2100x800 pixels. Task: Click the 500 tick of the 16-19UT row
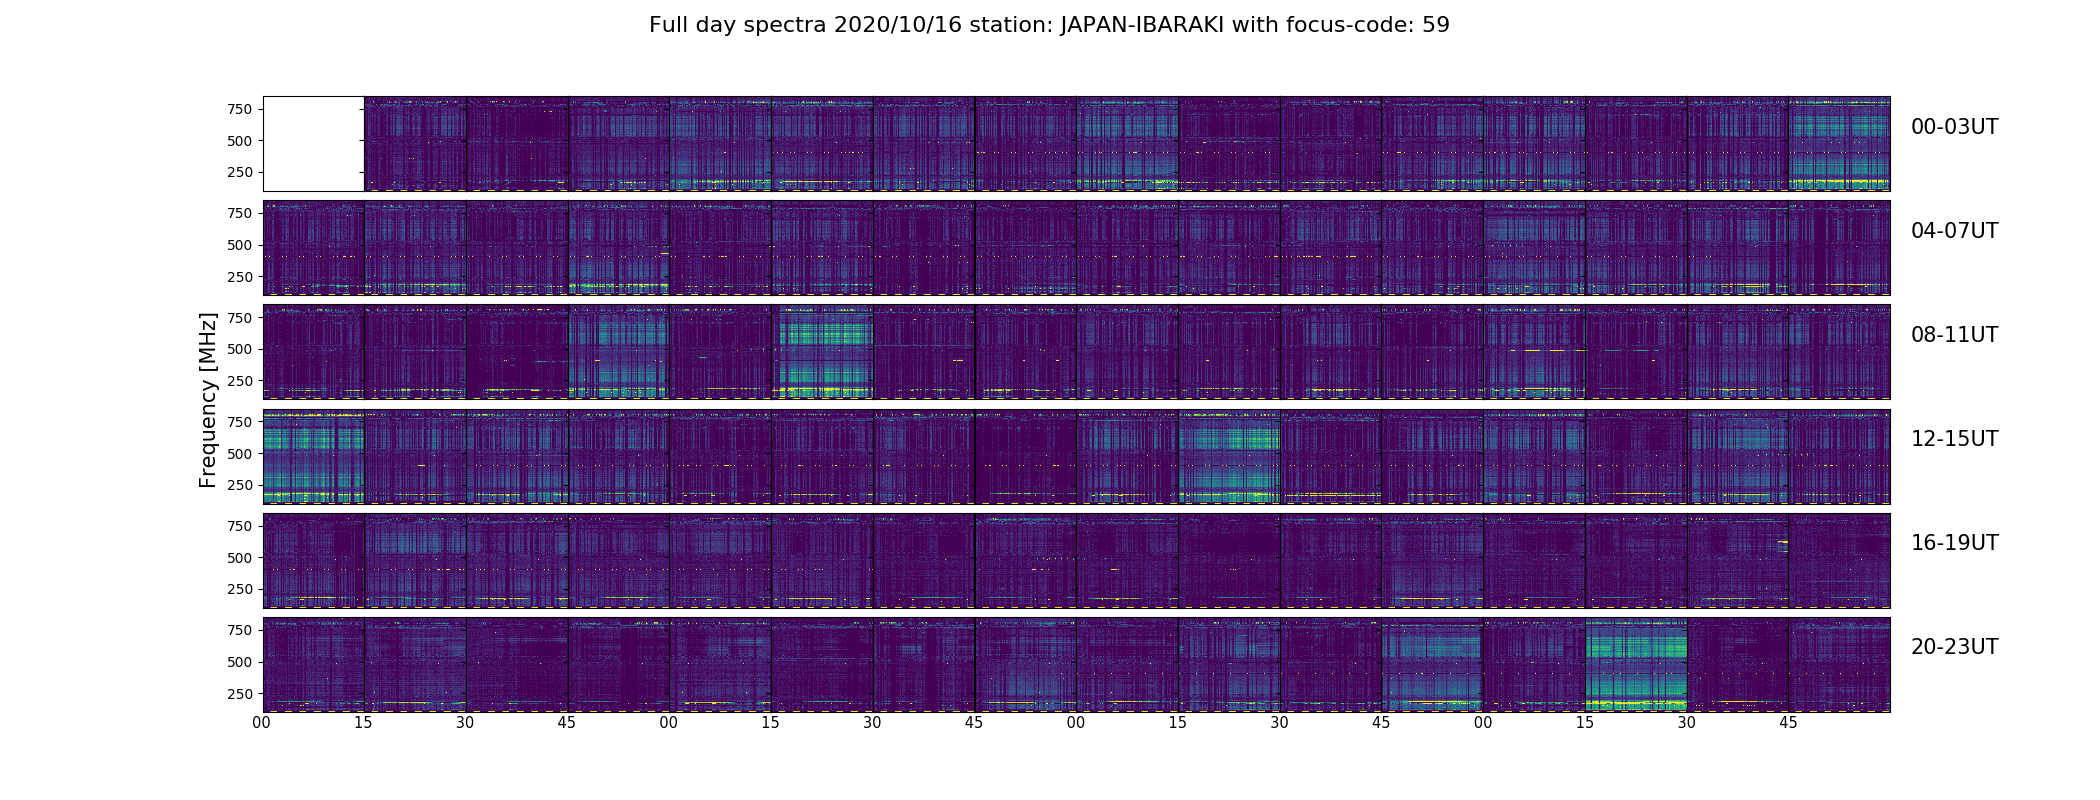(239, 557)
